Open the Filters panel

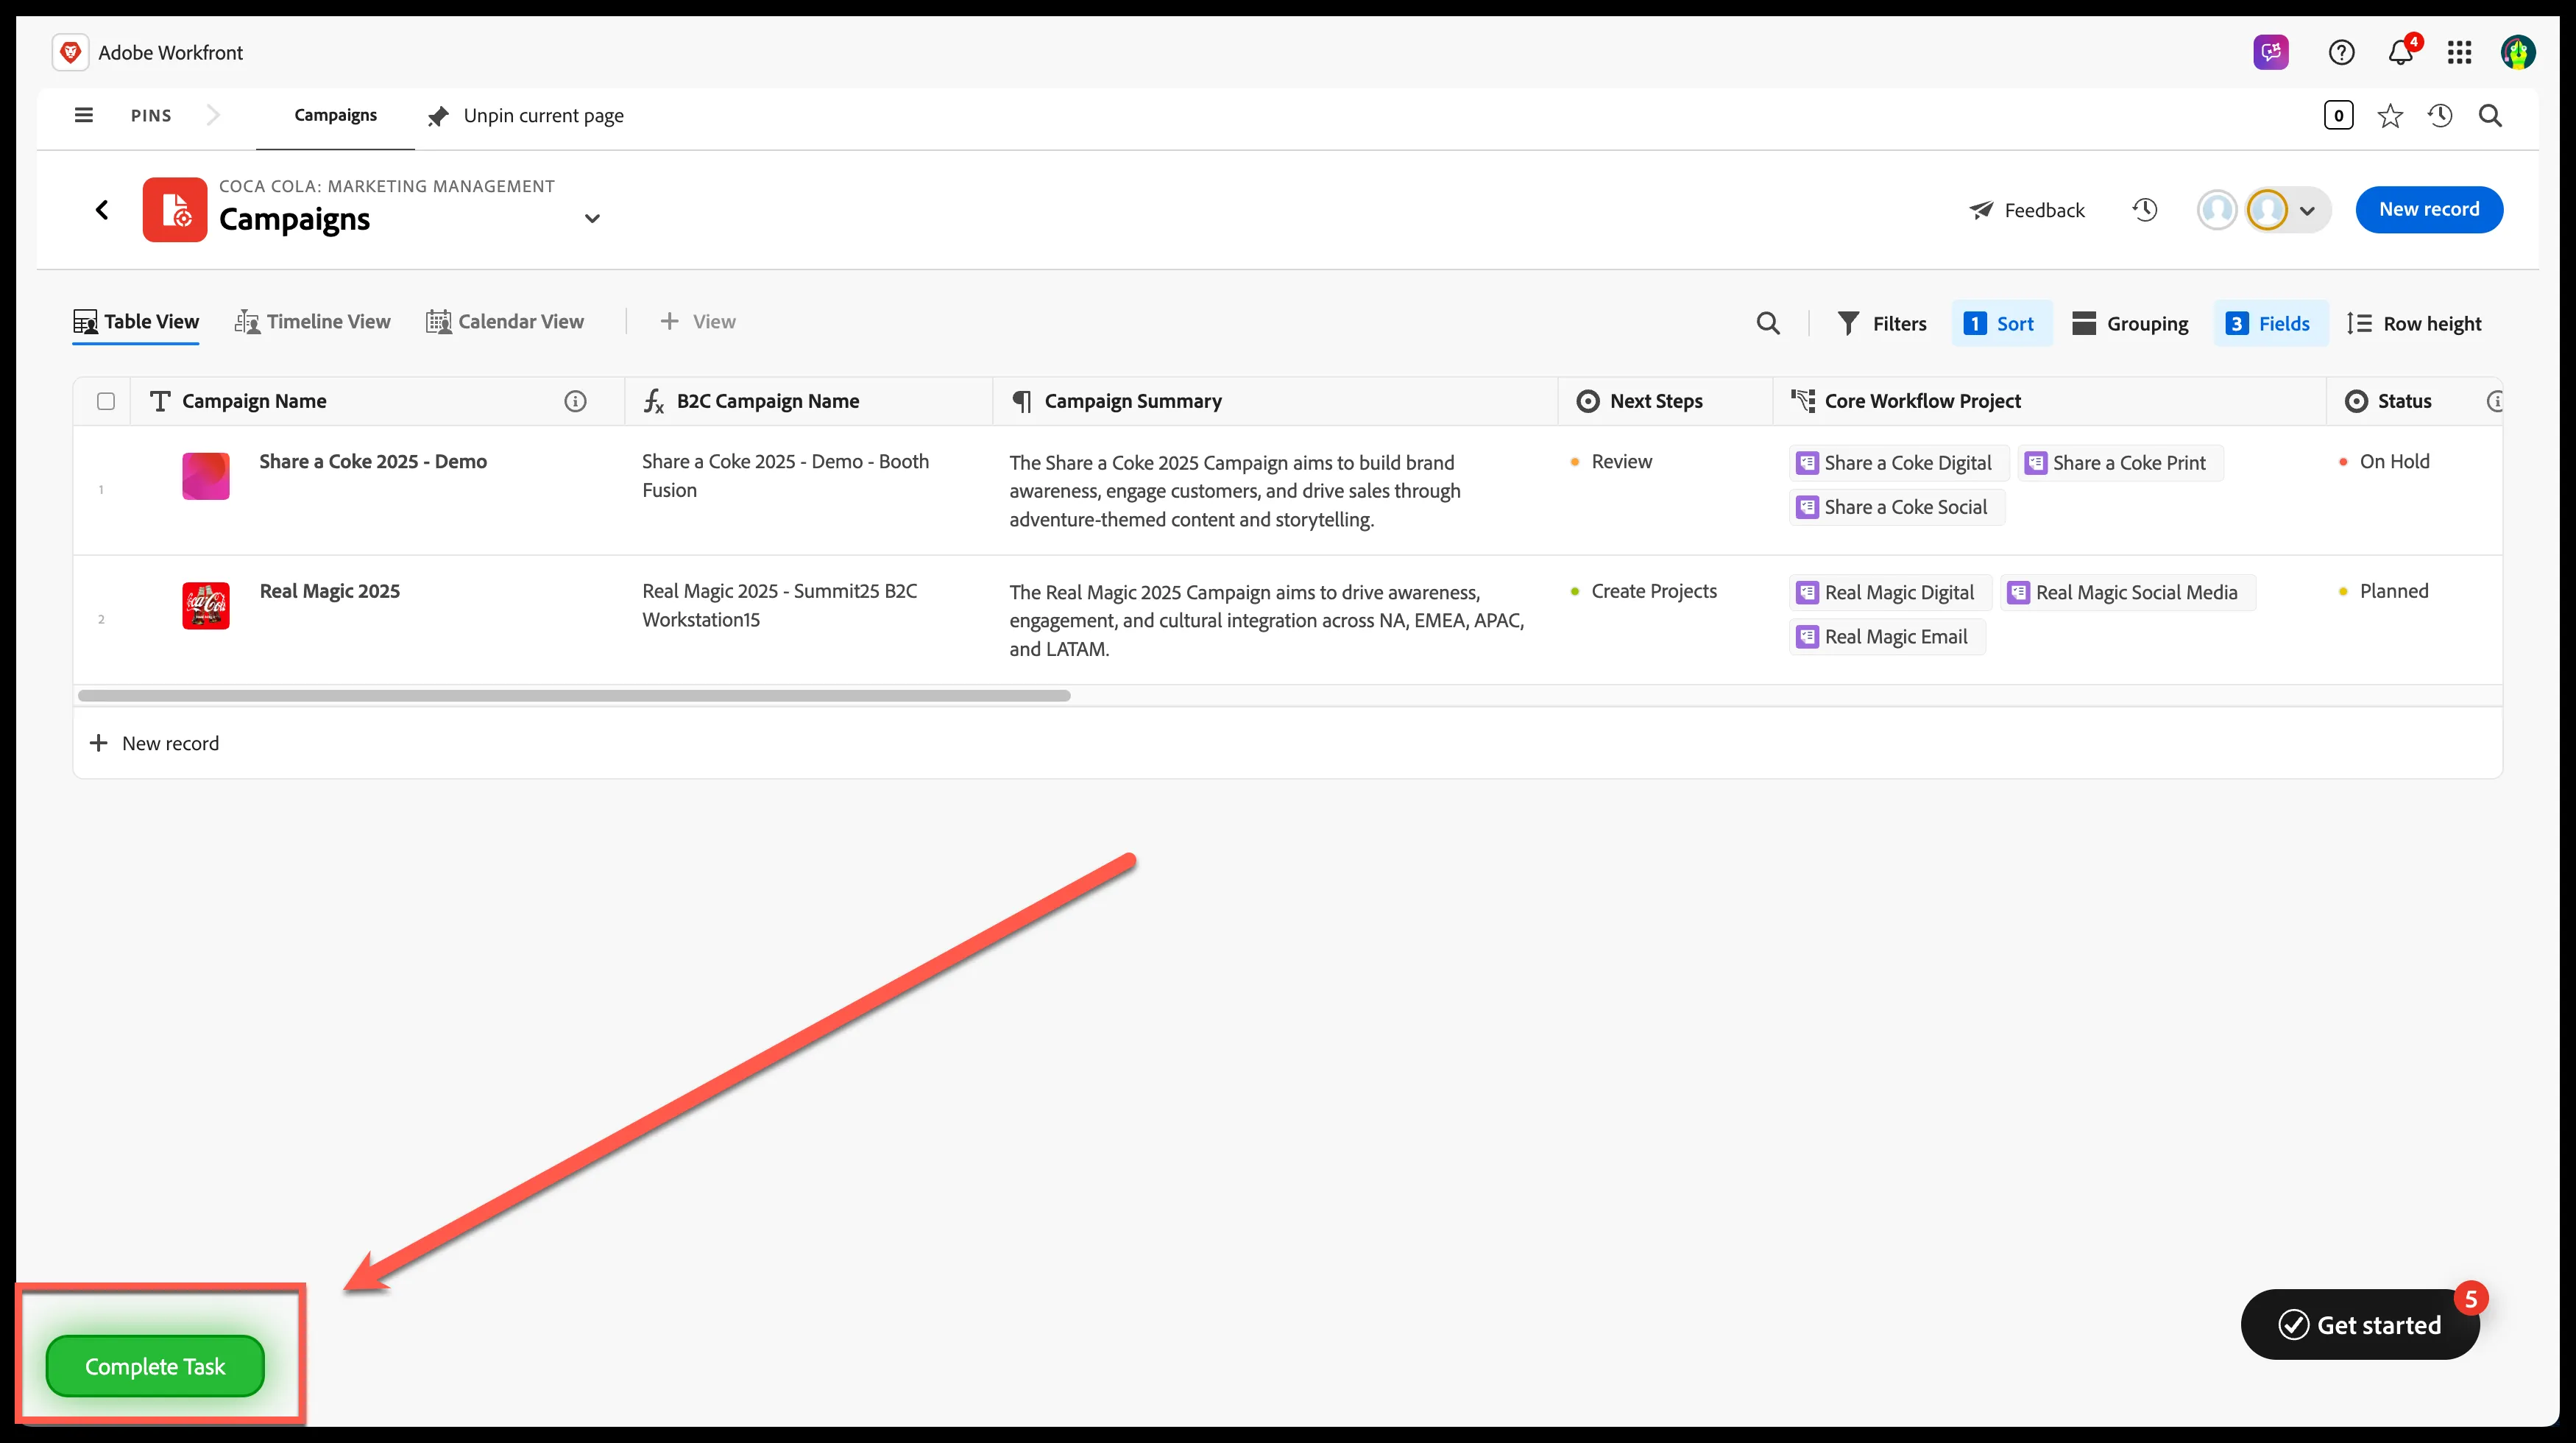point(1881,323)
